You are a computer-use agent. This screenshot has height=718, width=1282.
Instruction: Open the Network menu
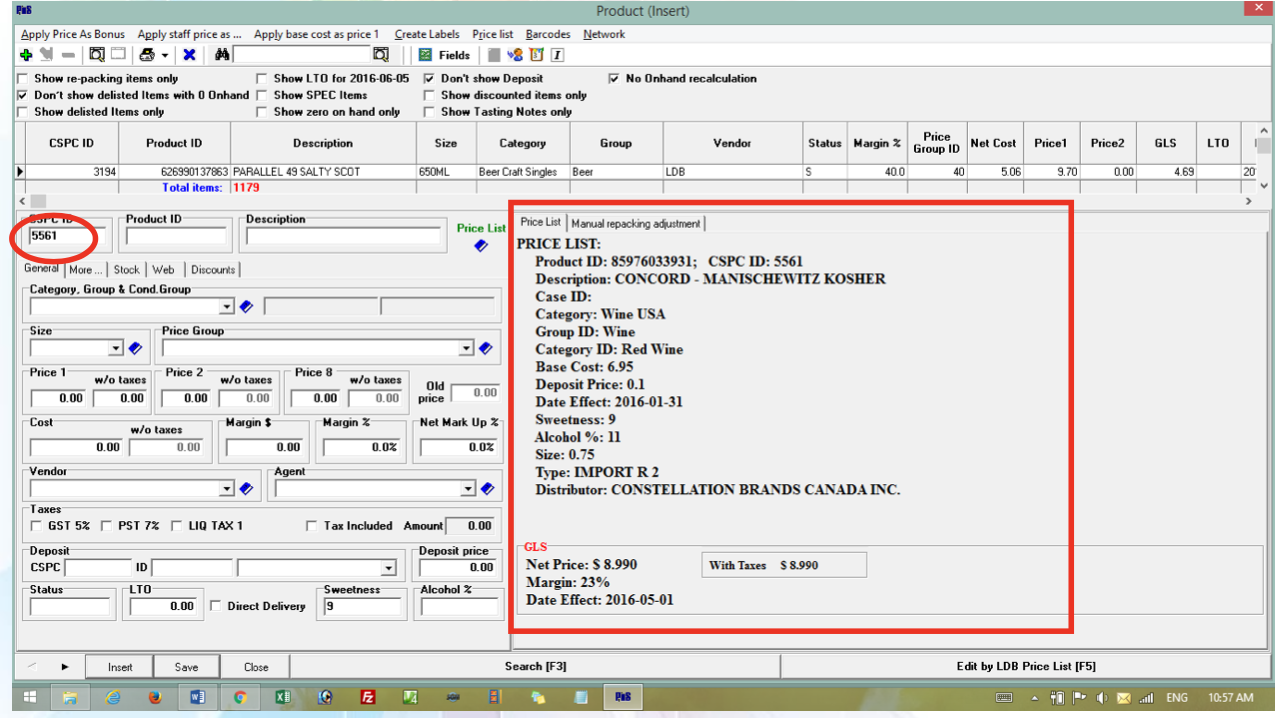click(604, 34)
